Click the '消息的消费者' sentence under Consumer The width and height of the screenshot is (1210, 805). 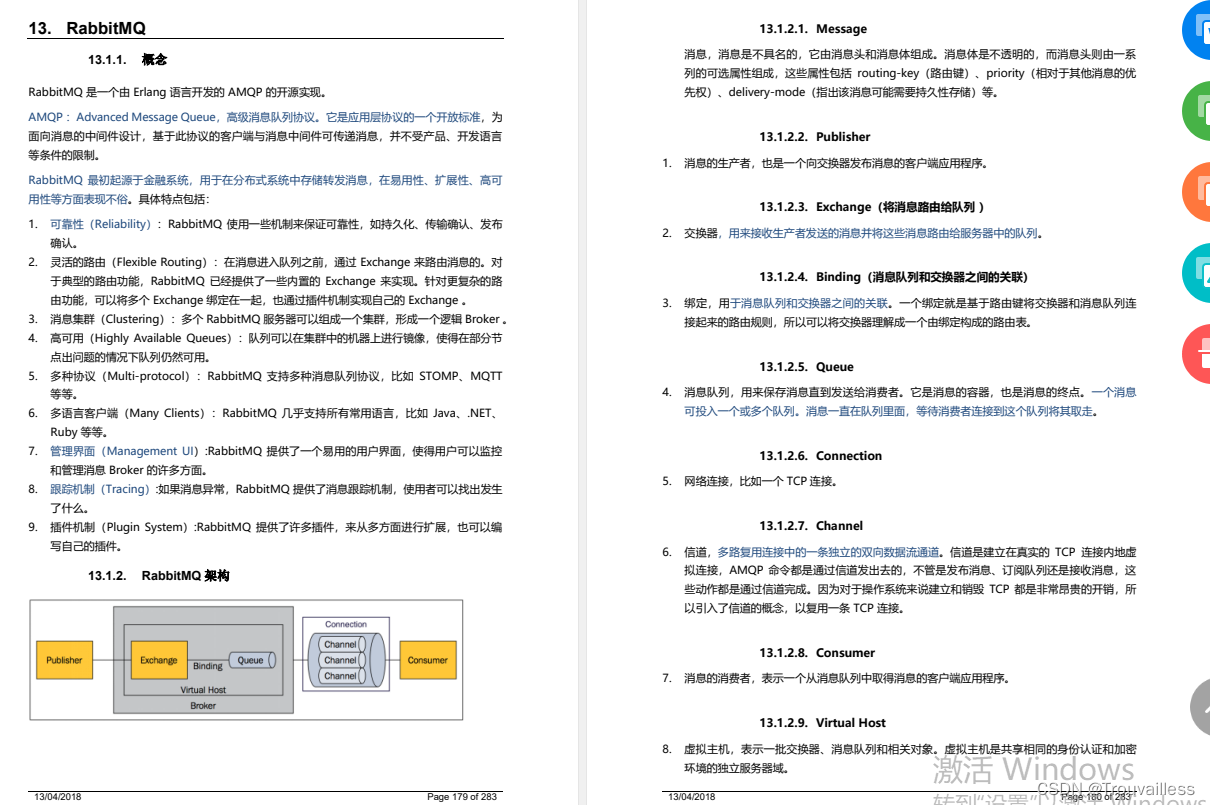pos(846,678)
